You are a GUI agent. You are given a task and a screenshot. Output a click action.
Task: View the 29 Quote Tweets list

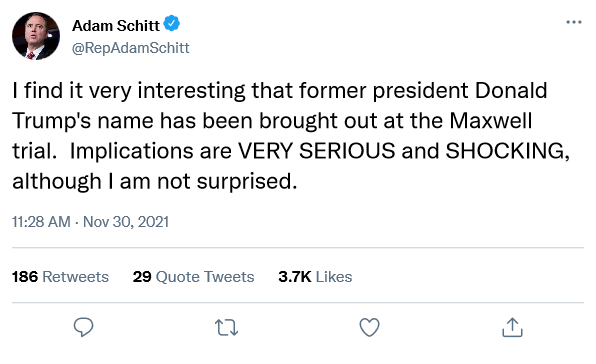click(x=193, y=277)
